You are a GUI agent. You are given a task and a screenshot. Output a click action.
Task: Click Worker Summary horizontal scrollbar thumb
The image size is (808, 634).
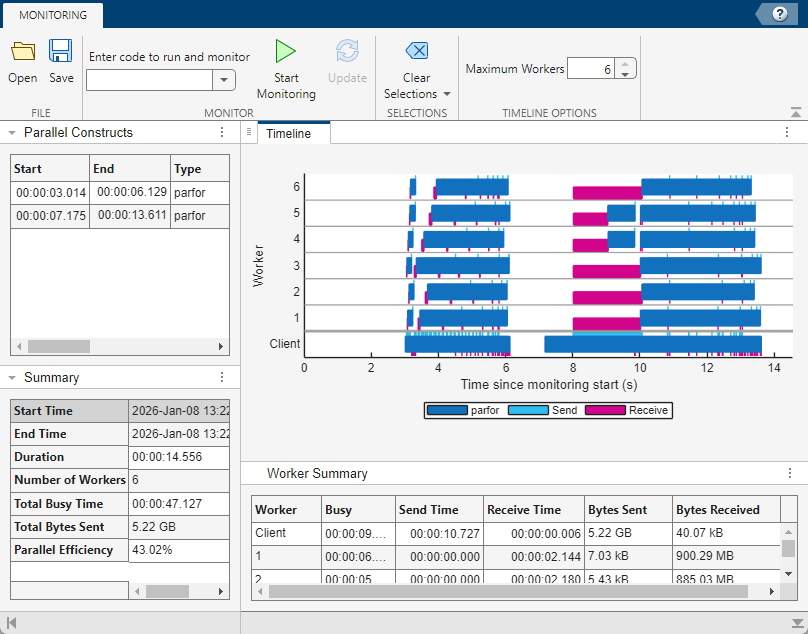click(x=508, y=591)
